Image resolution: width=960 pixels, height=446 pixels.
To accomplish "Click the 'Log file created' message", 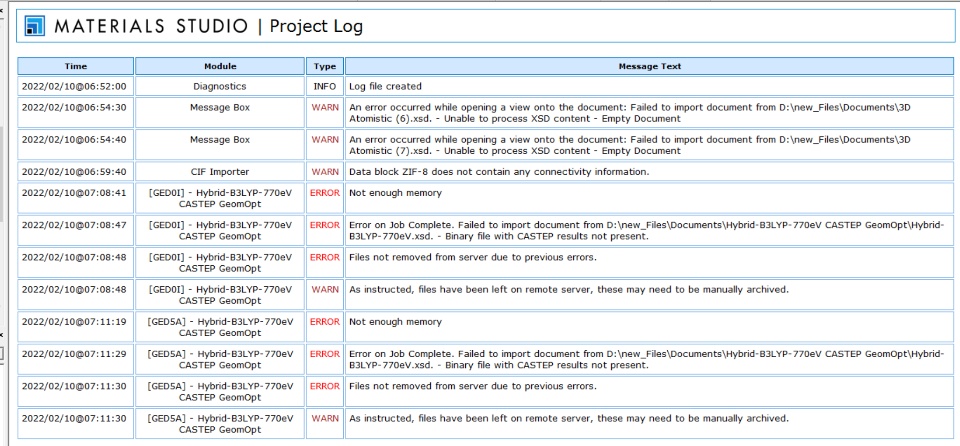I will point(649,86).
